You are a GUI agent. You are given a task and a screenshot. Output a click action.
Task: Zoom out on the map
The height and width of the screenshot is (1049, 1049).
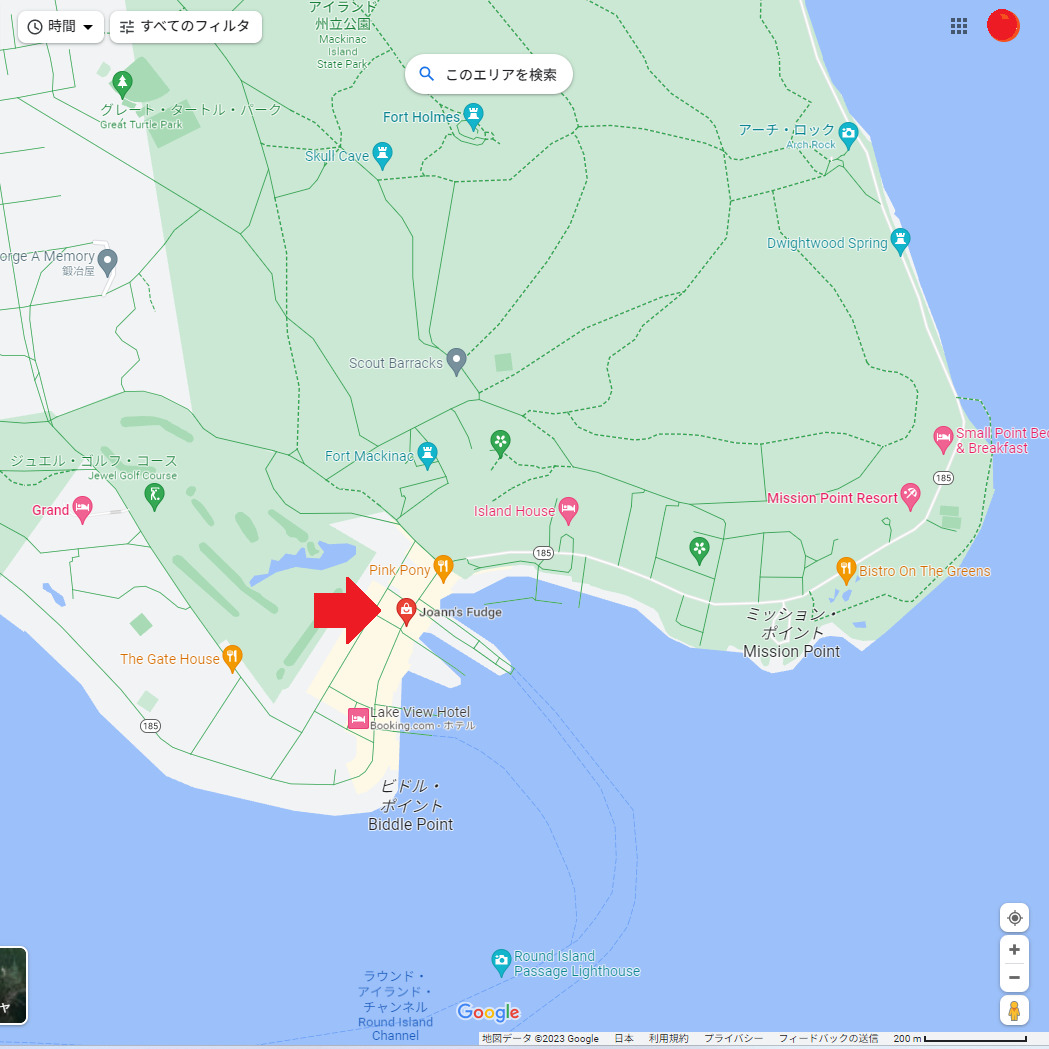click(x=1014, y=977)
